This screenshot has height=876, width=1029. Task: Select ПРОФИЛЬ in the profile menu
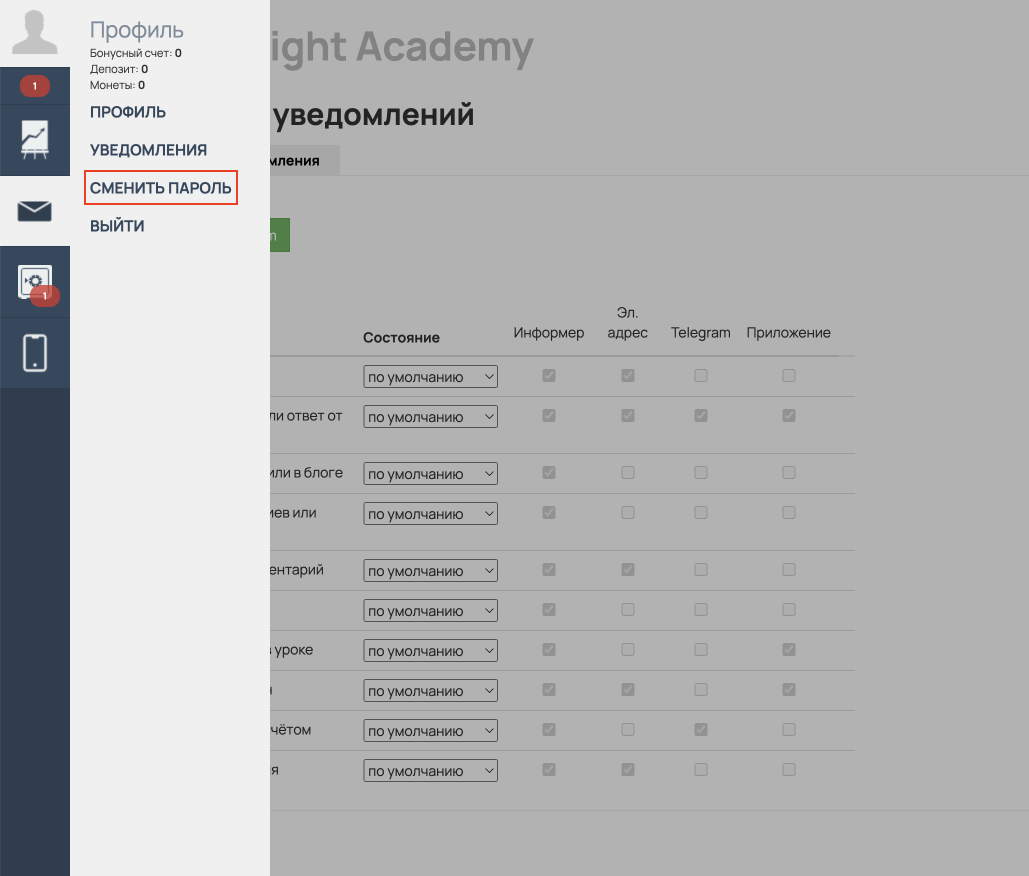128,112
